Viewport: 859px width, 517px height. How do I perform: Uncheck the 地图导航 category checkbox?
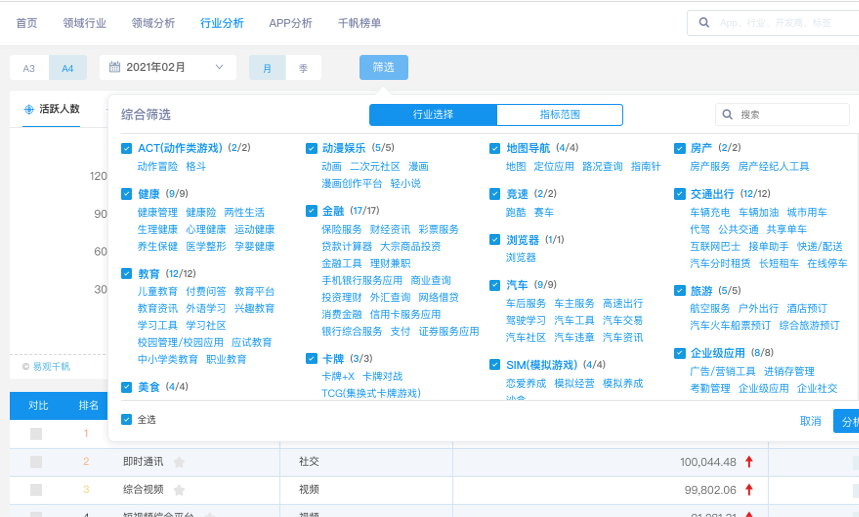[495, 148]
